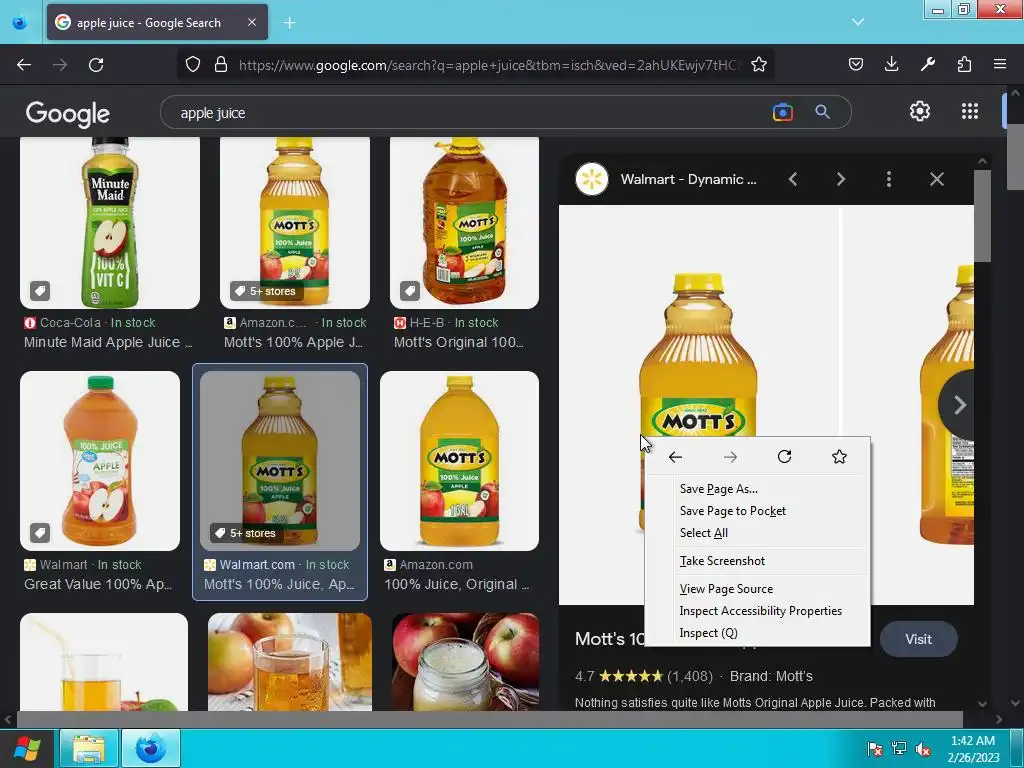Open the Downloads toolbar icon
Screen dimensions: 1024x768
[891, 64]
